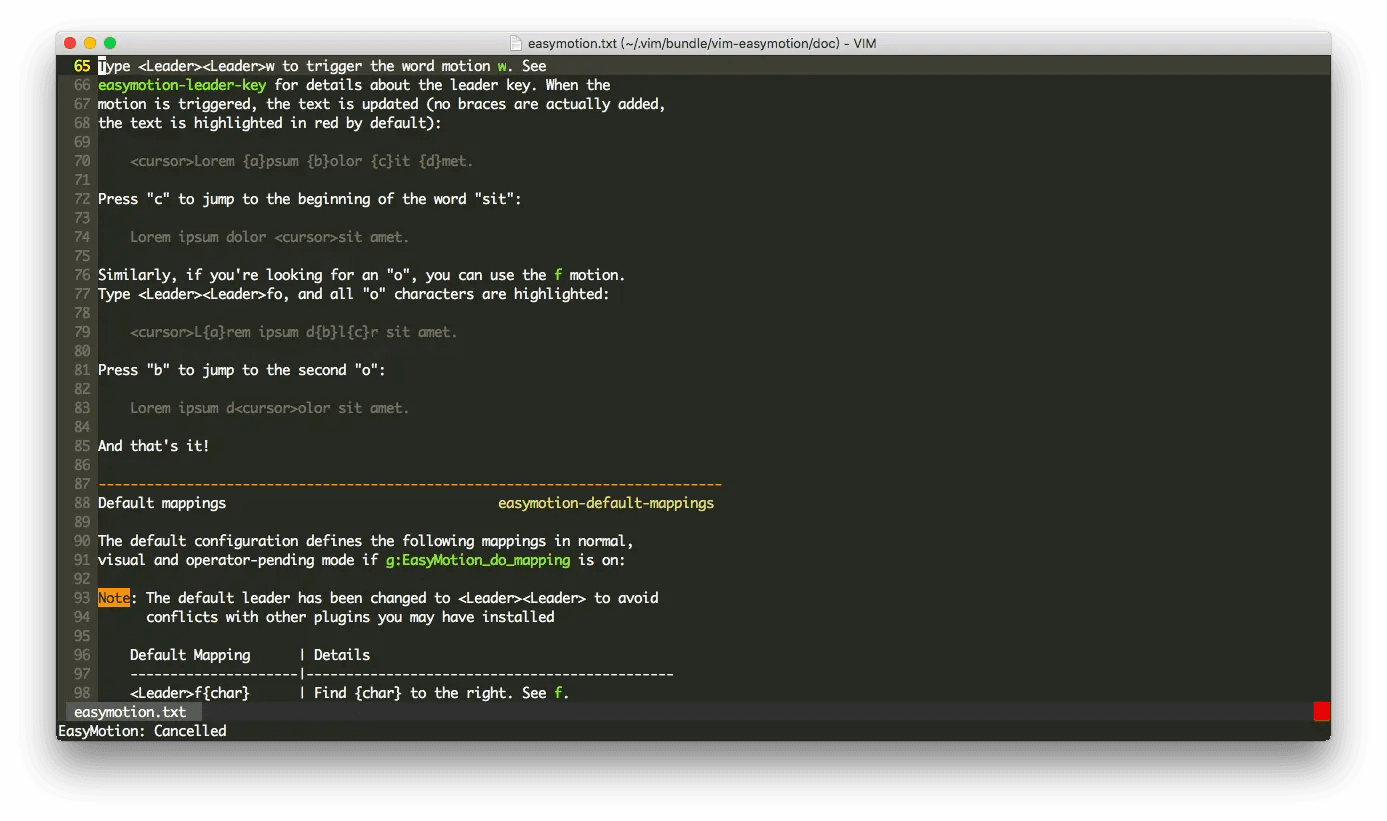Follow the green "f" link before "motion."
The image size is (1387, 821).
558,275
